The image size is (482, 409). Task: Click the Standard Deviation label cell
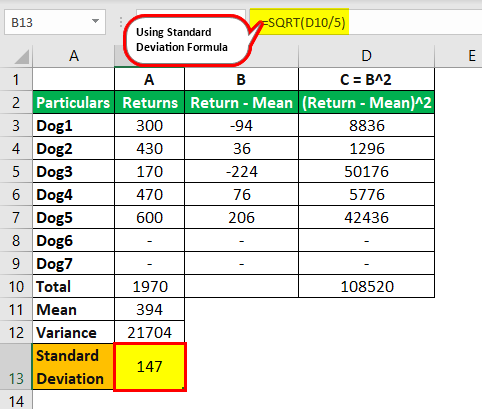(x=73, y=367)
